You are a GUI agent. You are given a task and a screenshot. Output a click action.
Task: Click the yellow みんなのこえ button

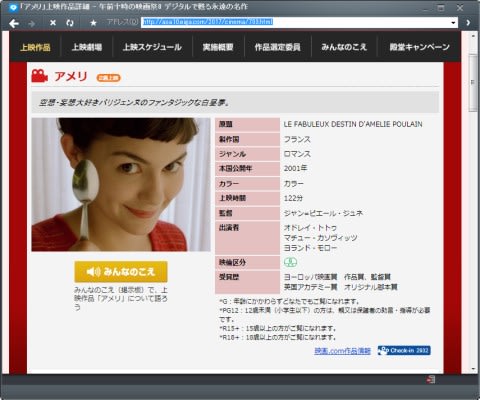pyautogui.click(x=121, y=272)
